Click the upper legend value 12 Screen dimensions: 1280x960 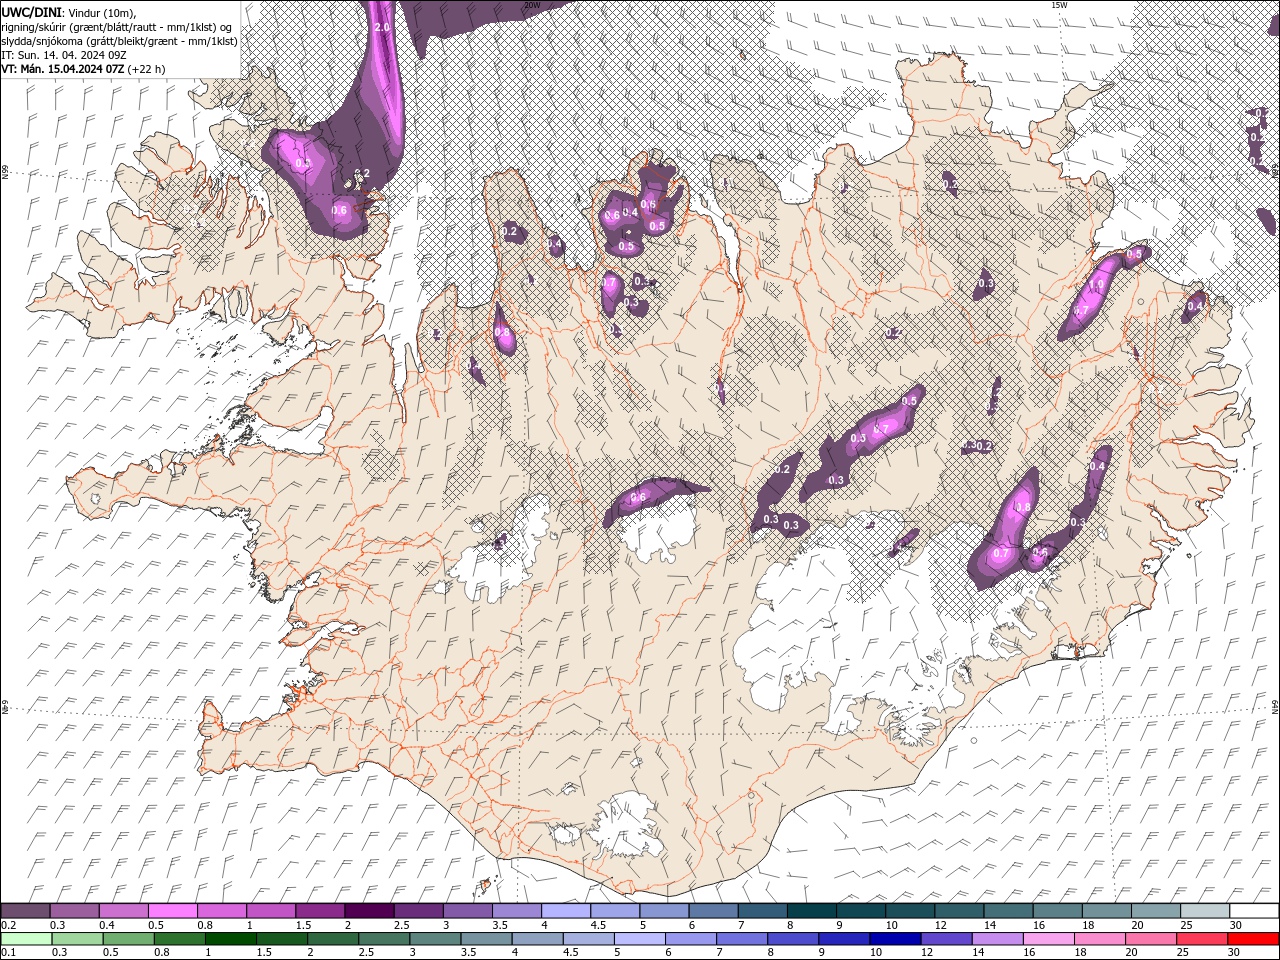coord(941,925)
